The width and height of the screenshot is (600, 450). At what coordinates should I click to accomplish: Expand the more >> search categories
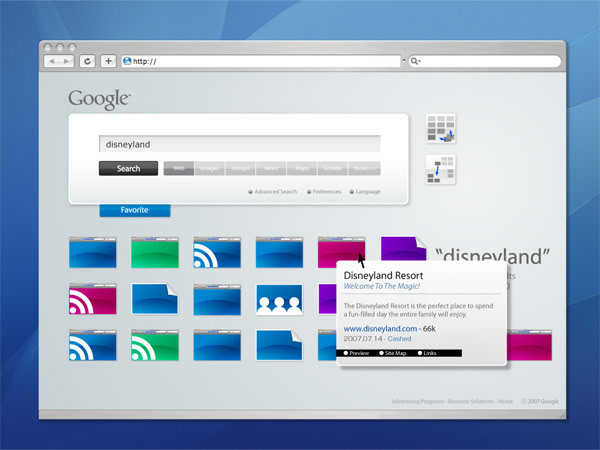click(x=364, y=168)
